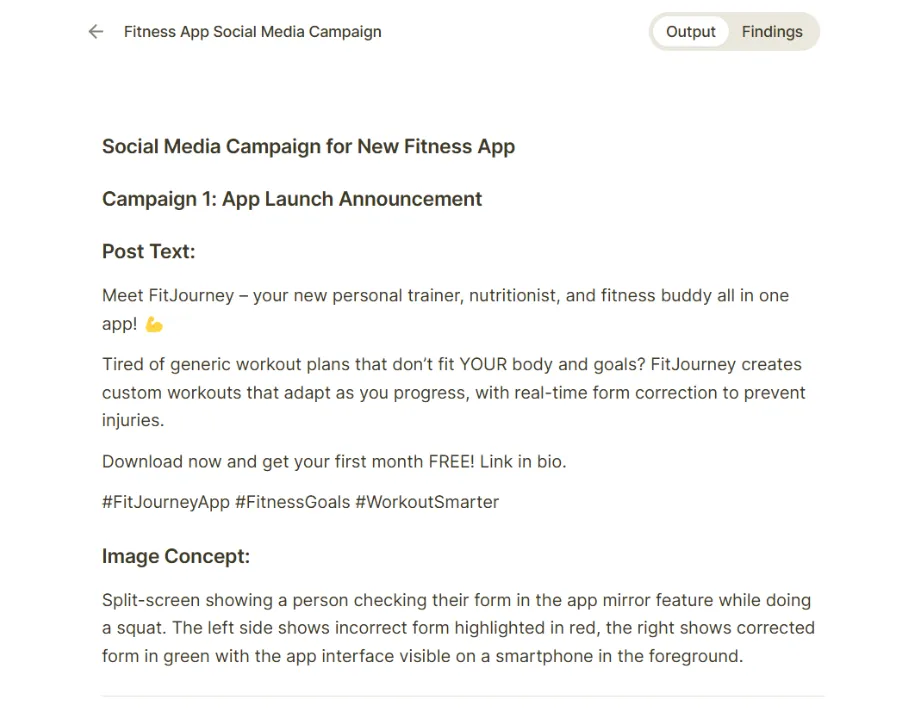This screenshot has width=900, height=714.
Task: Click the #FitnessGoals hashtag
Action: [x=292, y=502]
